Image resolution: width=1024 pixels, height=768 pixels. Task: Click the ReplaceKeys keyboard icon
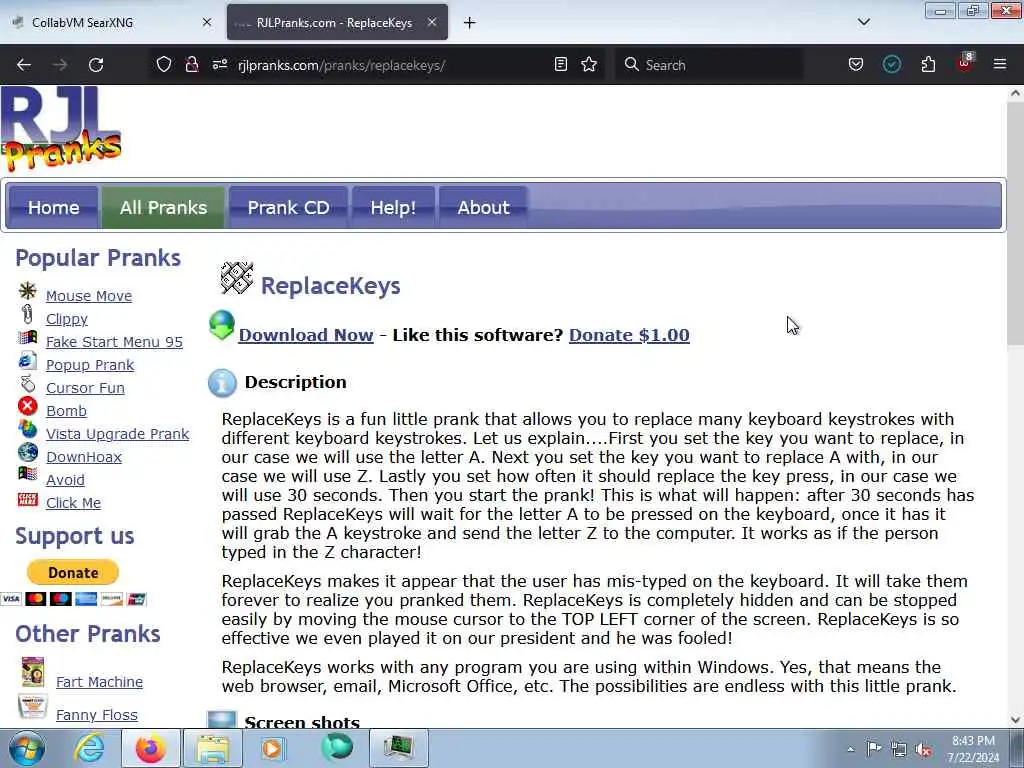[x=236, y=278]
